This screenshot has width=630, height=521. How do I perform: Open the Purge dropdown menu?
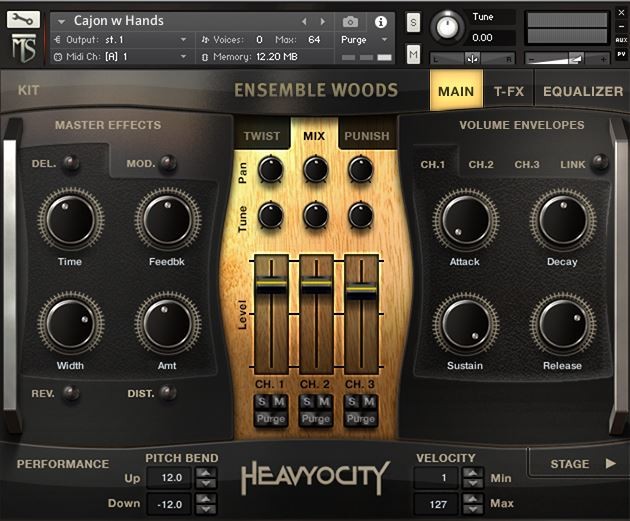384,39
